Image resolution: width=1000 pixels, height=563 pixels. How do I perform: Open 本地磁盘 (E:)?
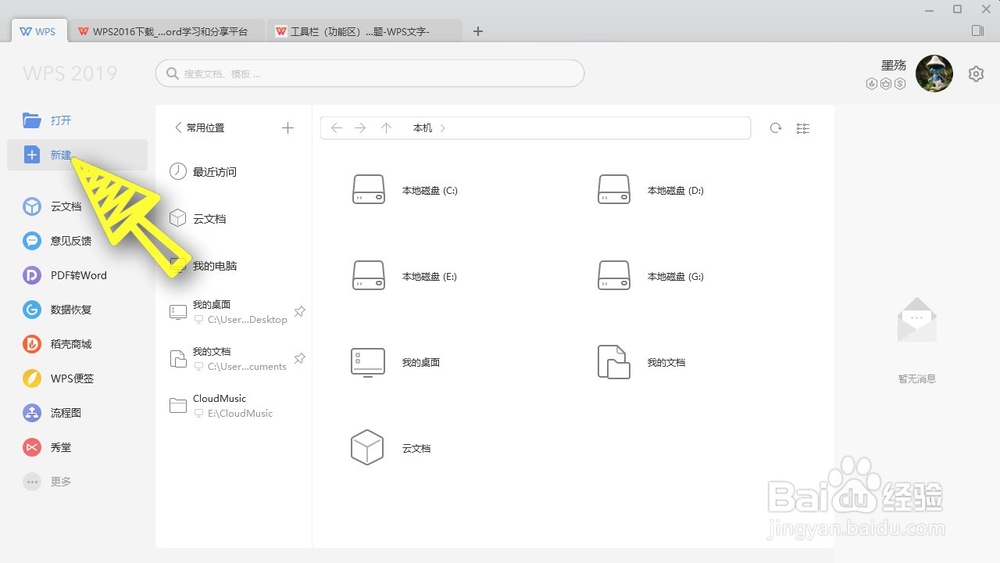(405, 276)
